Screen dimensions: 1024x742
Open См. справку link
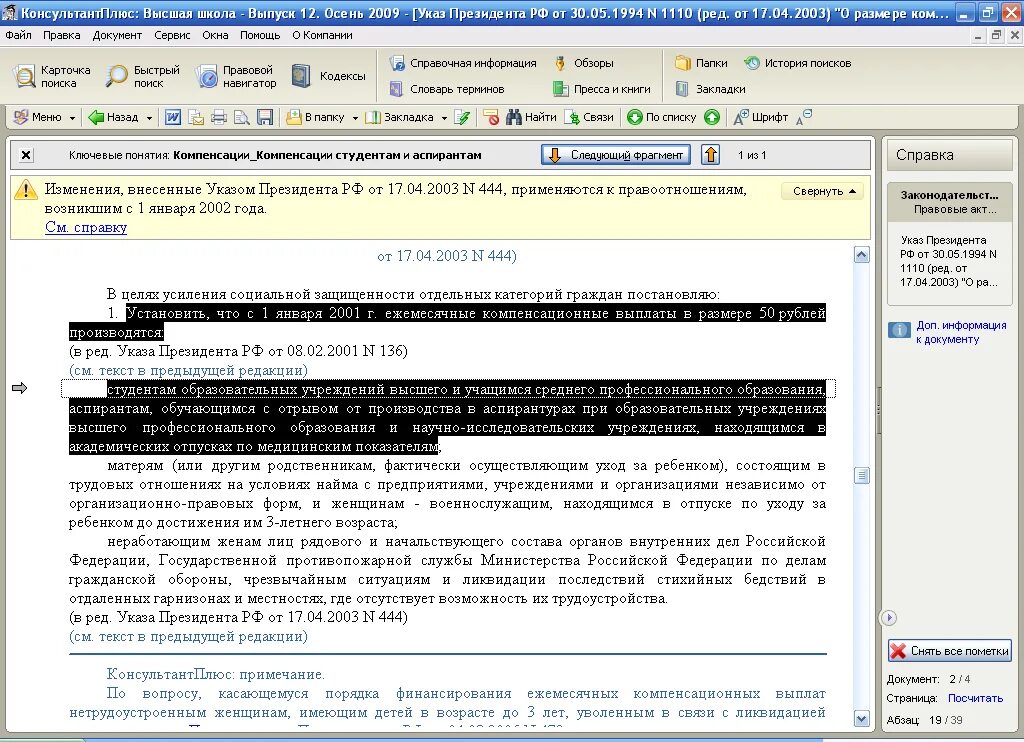(86, 227)
